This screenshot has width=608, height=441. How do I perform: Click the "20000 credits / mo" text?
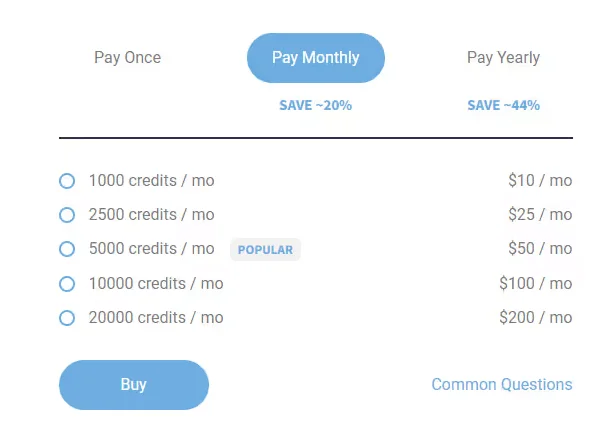(155, 318)
